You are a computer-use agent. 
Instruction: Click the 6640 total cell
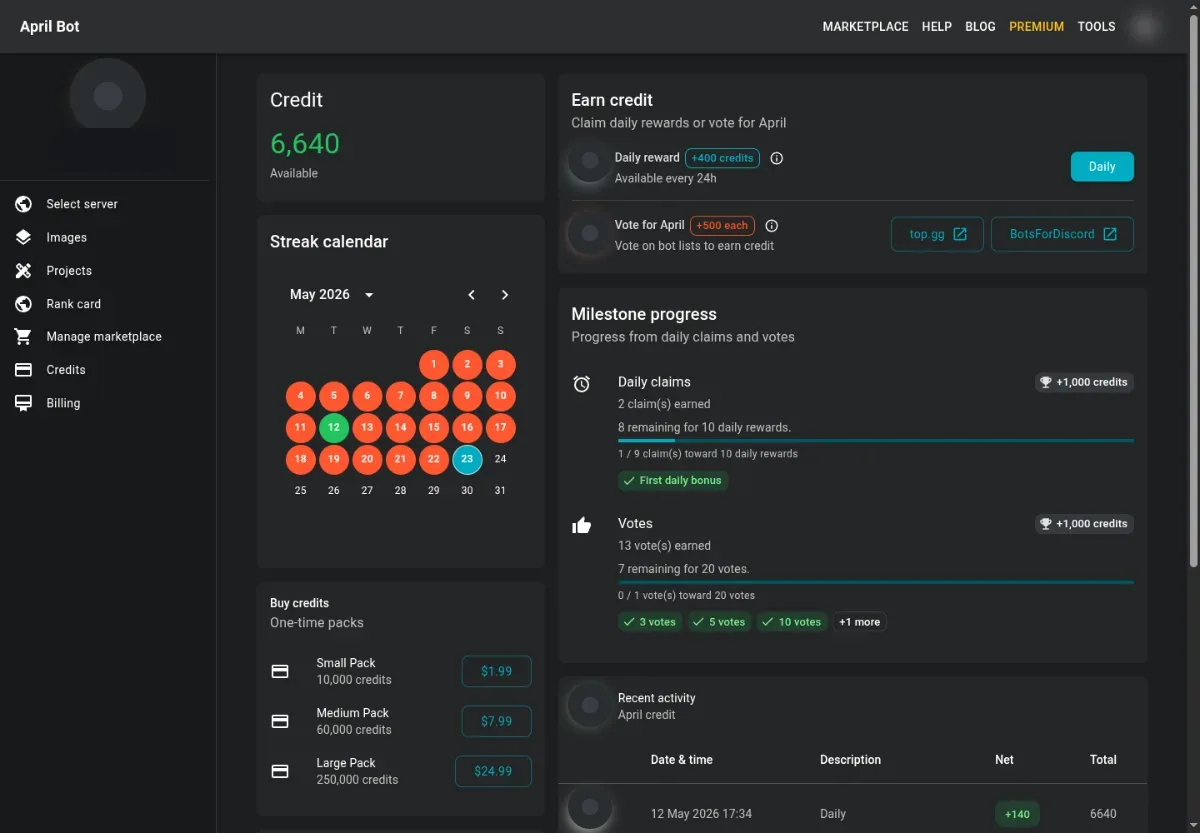[x=1103, y=814]
